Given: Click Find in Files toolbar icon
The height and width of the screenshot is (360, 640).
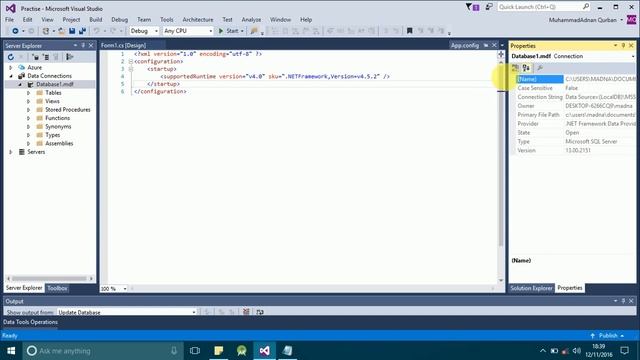Looking at the screenshot, I should coord(254,31).
